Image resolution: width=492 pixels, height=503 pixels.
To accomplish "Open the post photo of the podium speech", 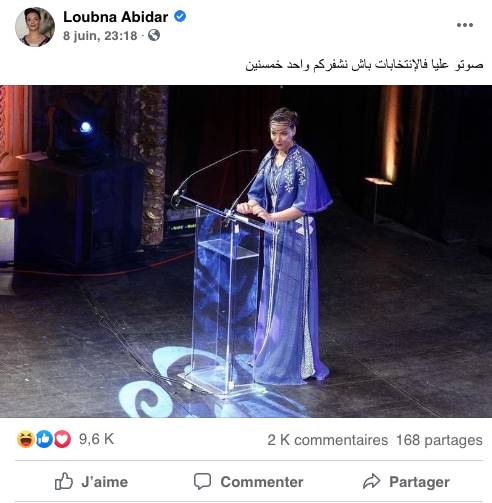I will (246, 251).
